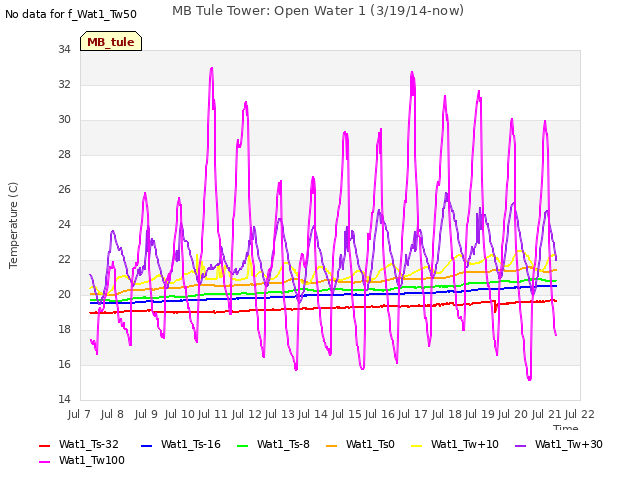This screenshot has width=640, height=480.
Task: Click the Jul 22 x-axis tick label
Action: [x=580, y=414]
